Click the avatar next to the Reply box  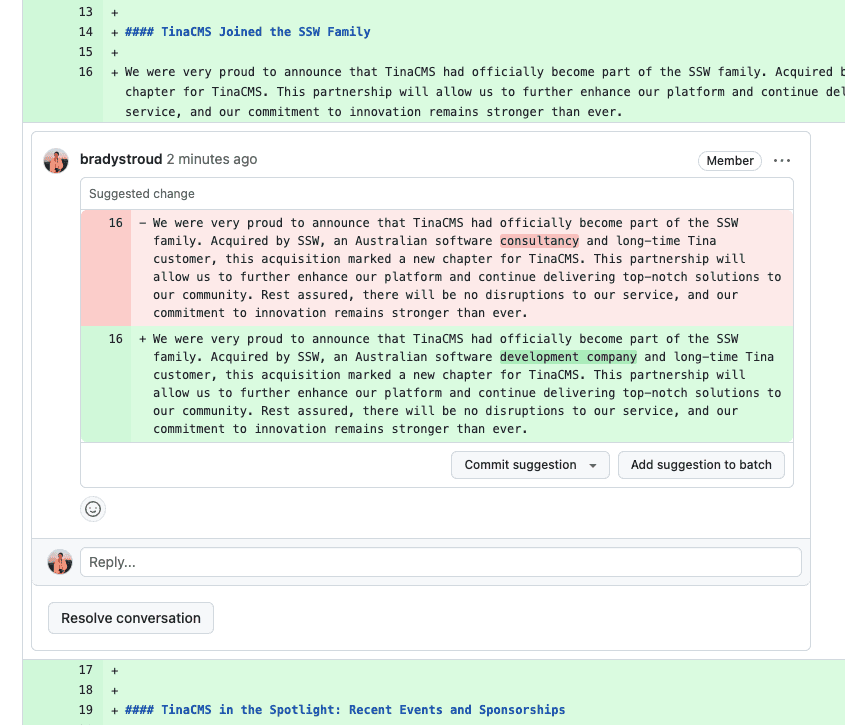(60, 562)
